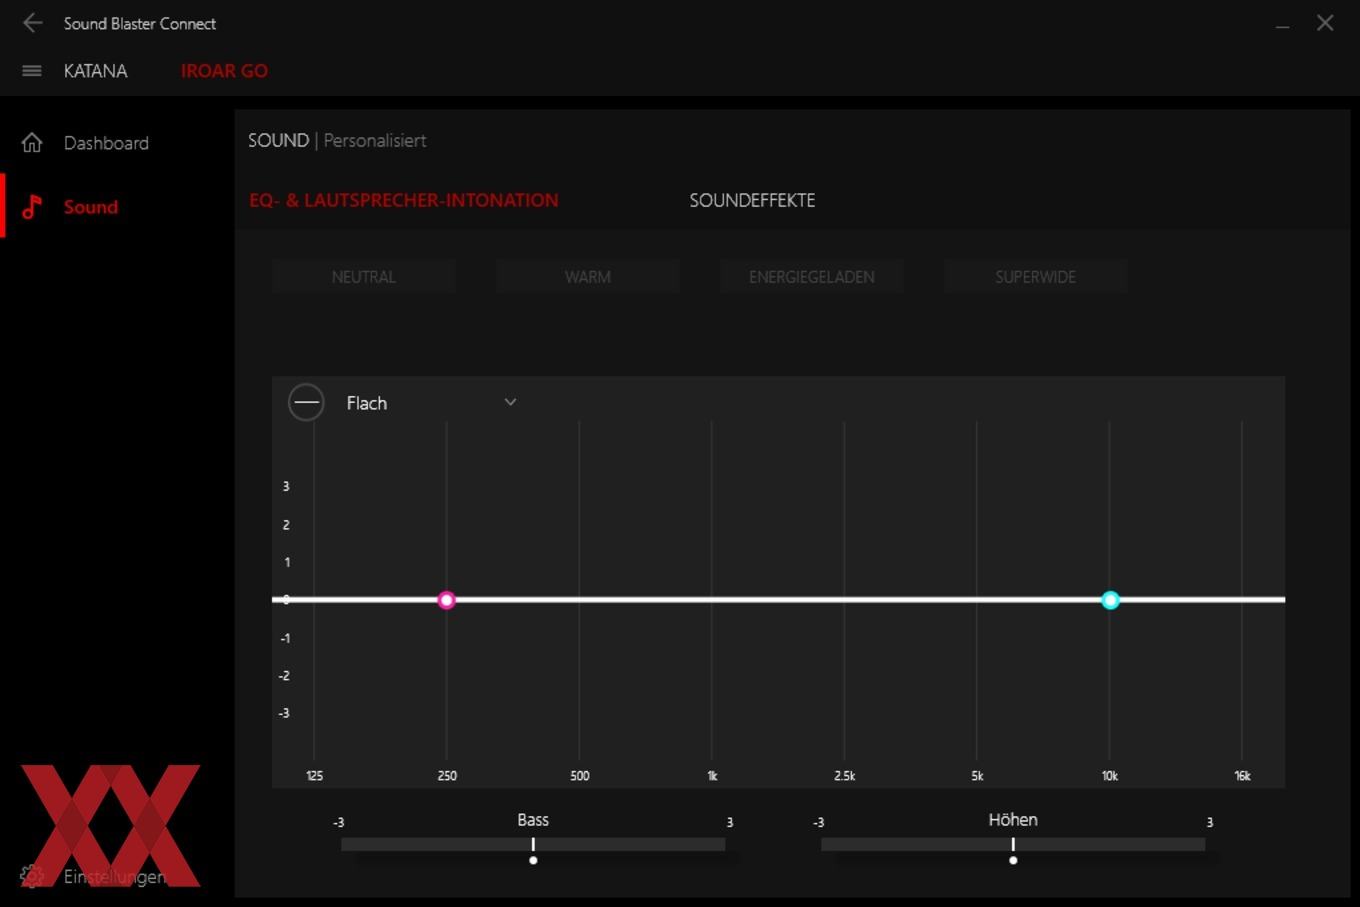Screen dimensions: 1360x907
Task: Expand the Flach EQ preset dropdown
Action: click(x=510, y=402)
